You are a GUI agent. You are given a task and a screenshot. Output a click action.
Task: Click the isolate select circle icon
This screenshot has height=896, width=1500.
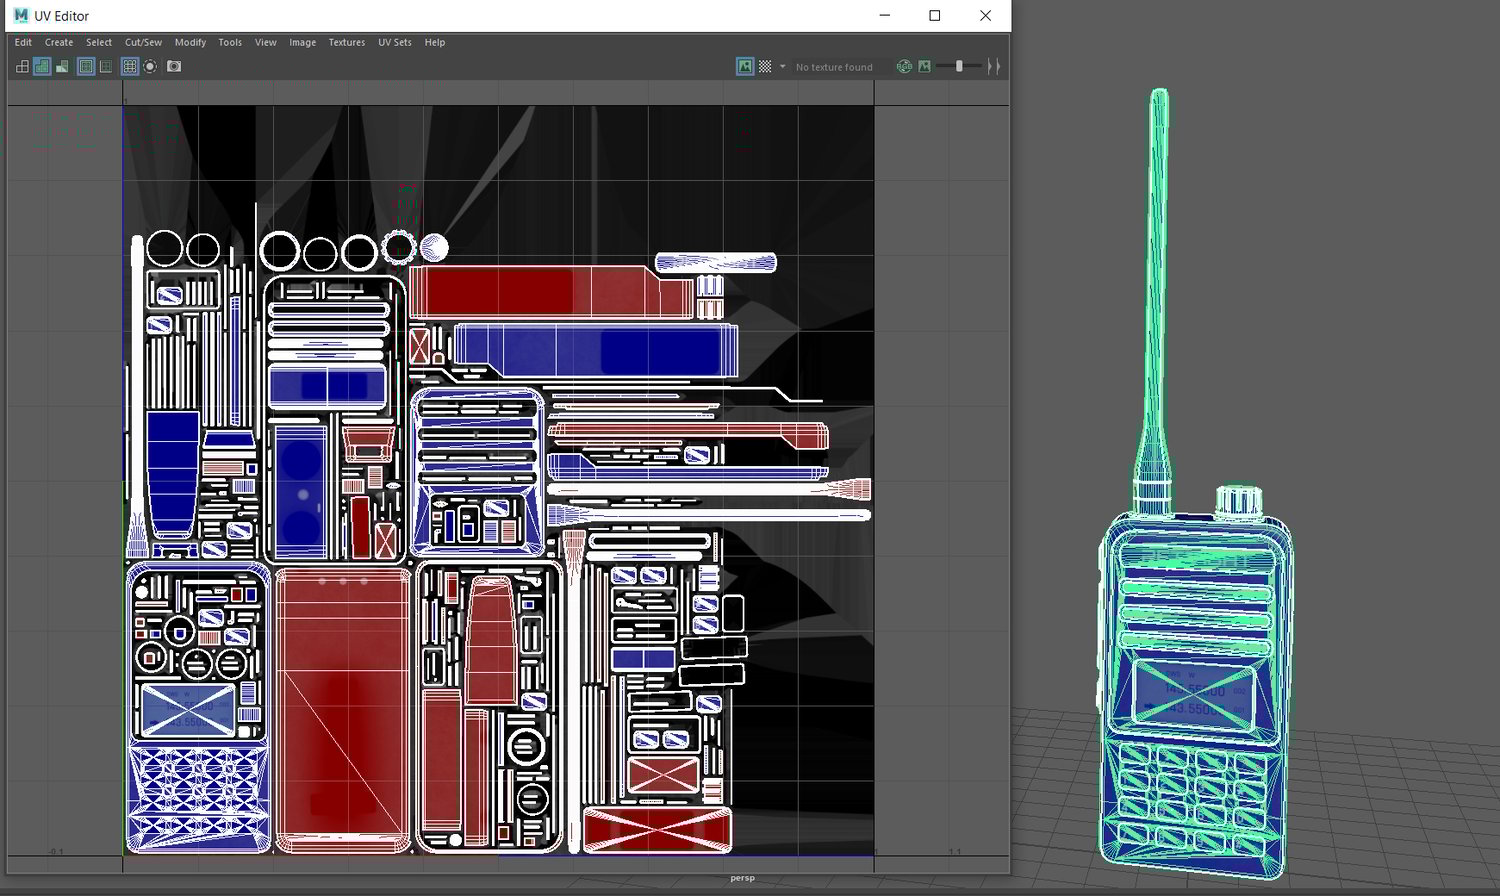click(x=150, y=67)
